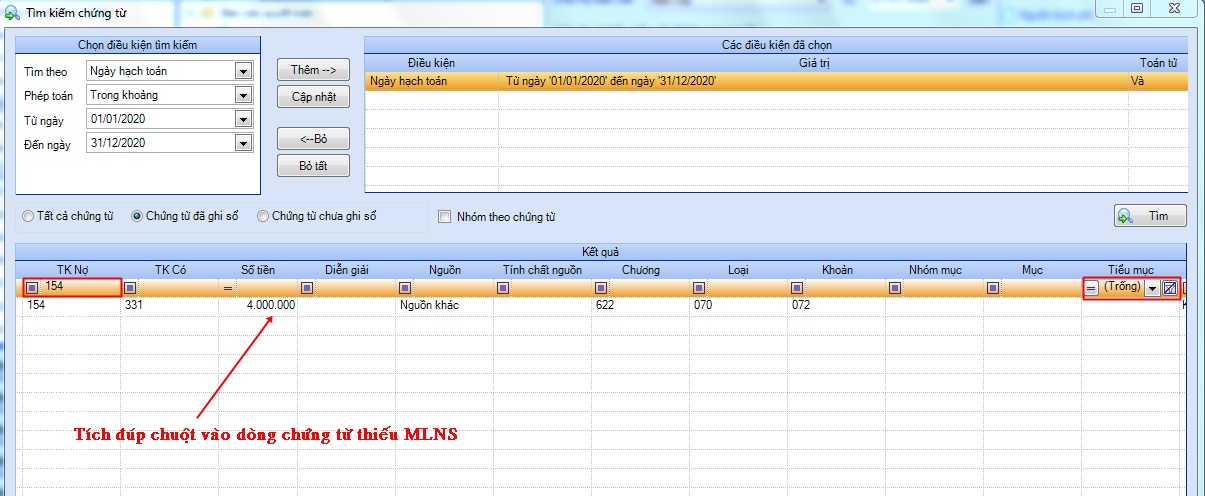Image resolution: width=1205 pixels, height=496 pixels.
Task: Clear the Tiểu mục filter with eraser icon
Action: pyautogui.click(x=1169, y=288)
